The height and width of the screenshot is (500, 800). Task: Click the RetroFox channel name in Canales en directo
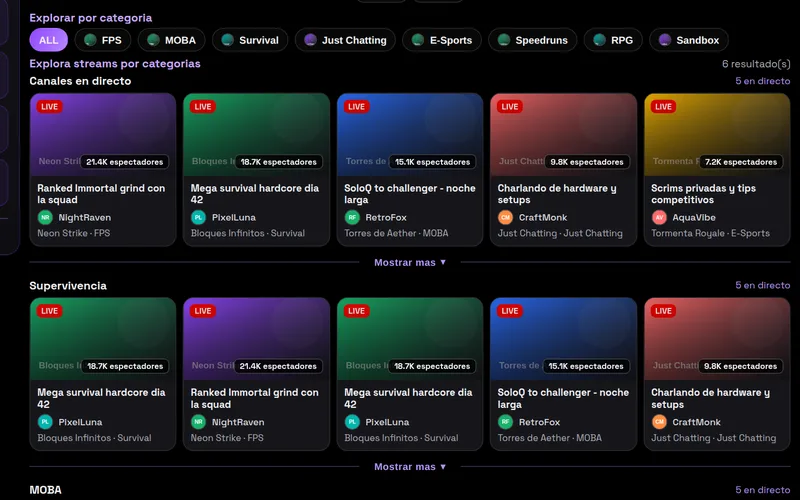point(386,217)
